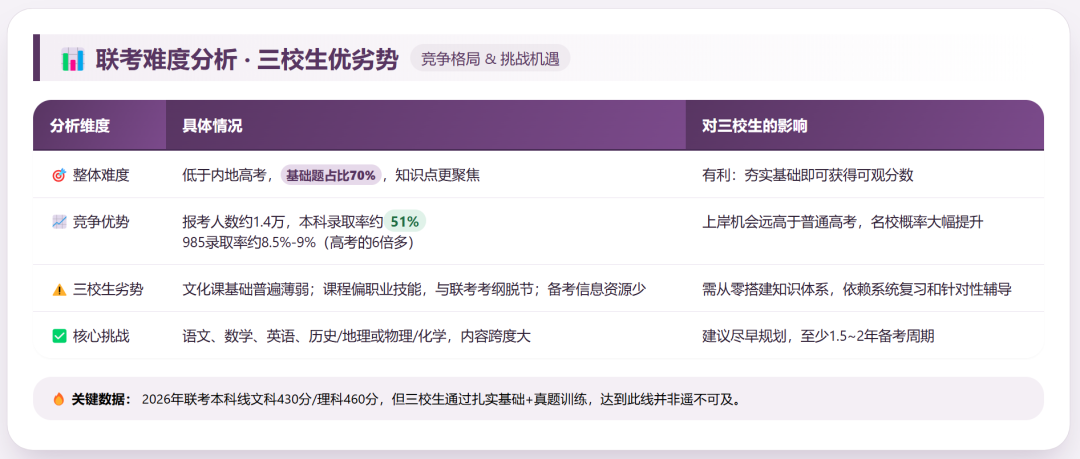
Task: Select the 整体难度 row label
Action: (101, 175)
